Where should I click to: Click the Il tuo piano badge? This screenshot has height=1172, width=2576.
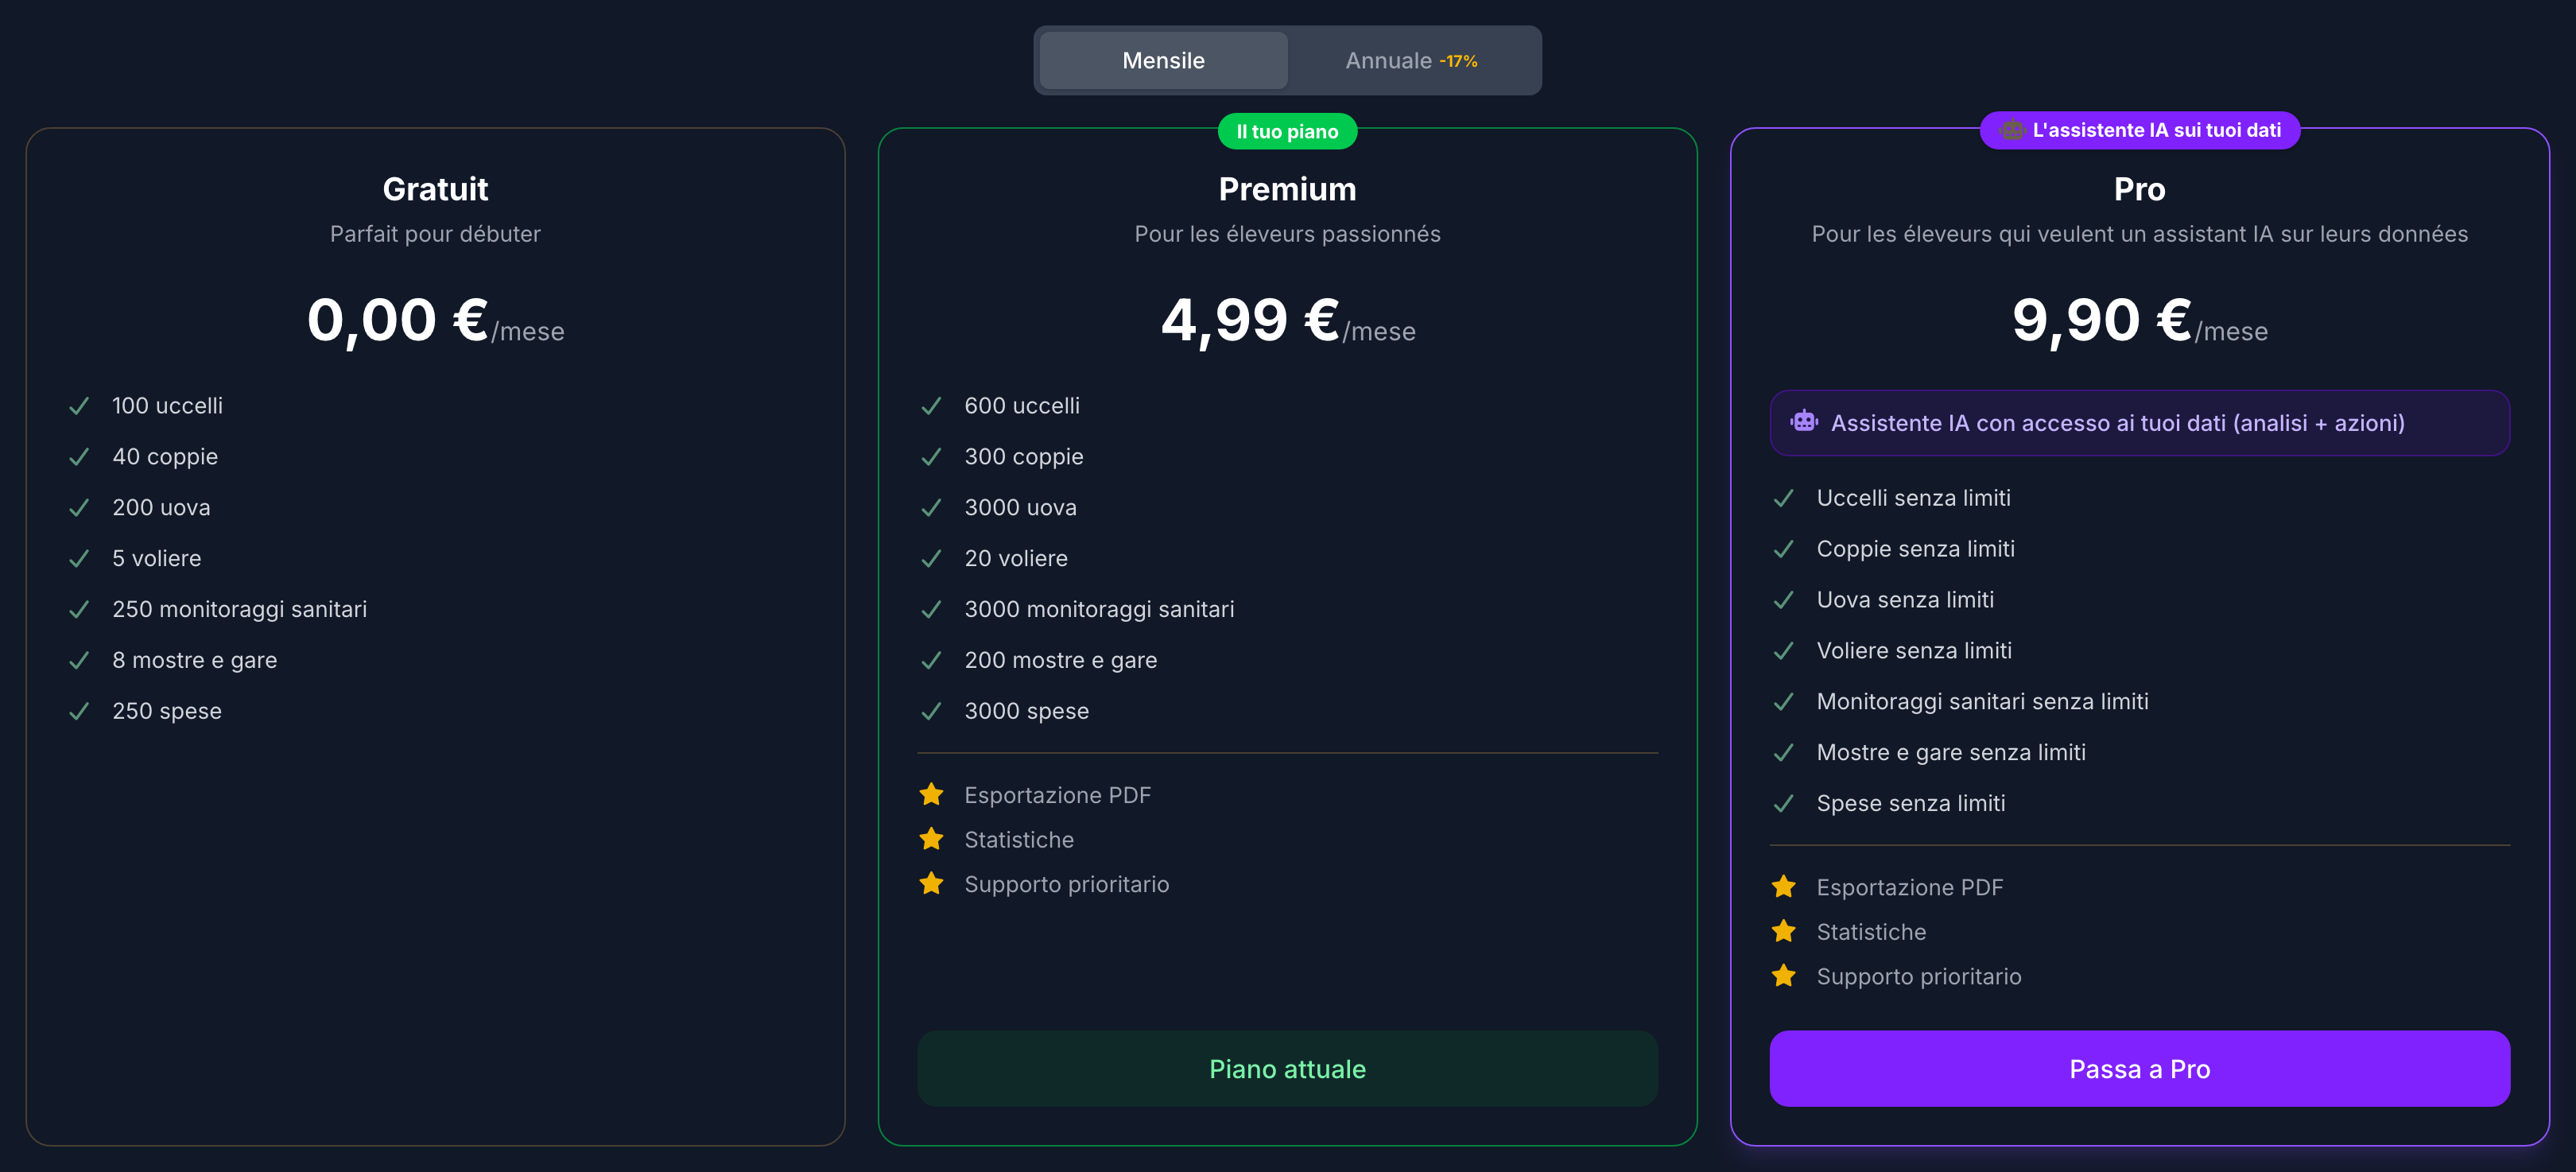click(x=1287, y=131)
